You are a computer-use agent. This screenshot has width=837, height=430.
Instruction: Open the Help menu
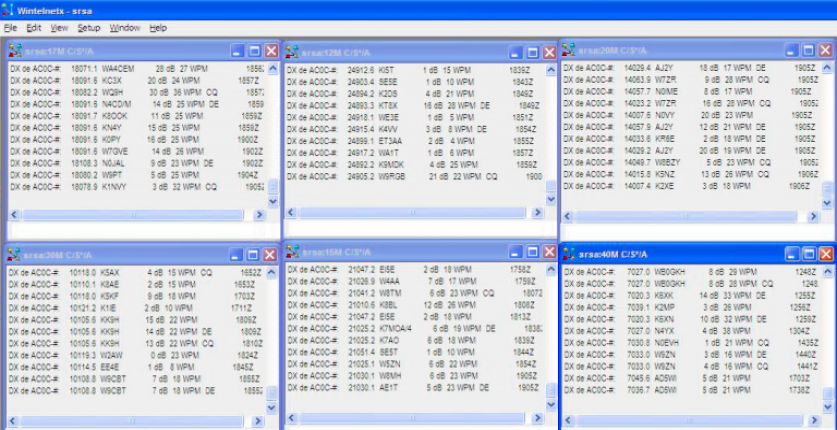click(x=158, y=28)
